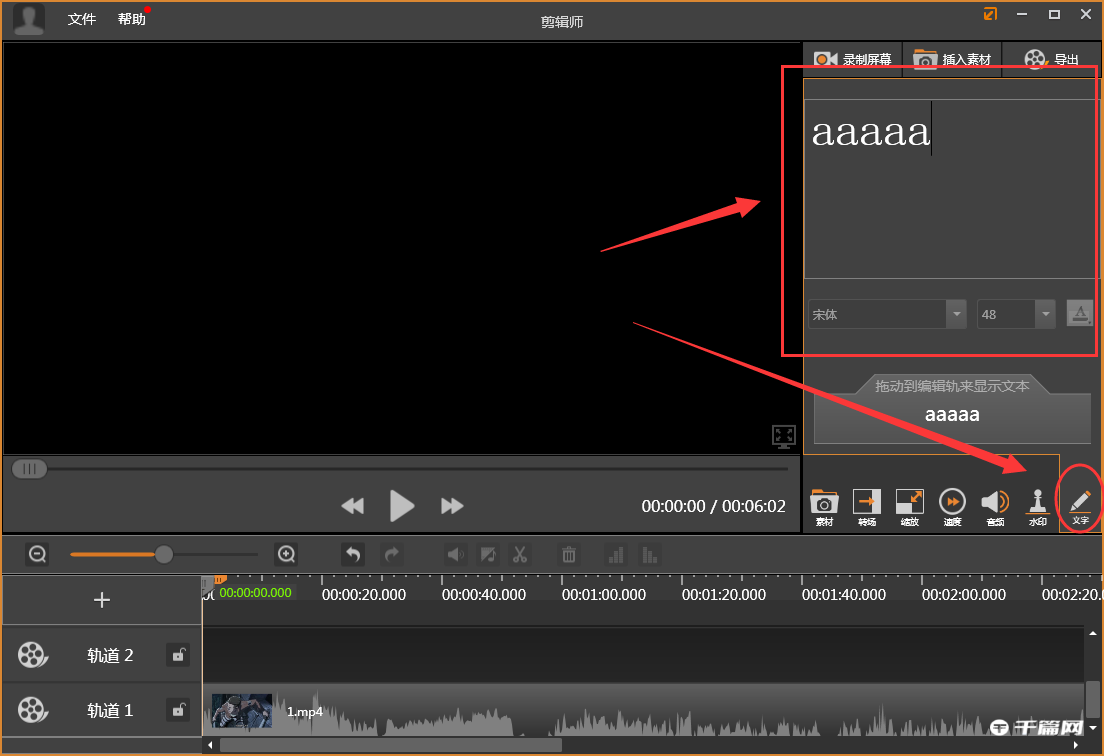Screen dimensions: 1104x756
Task: Click the 录制屏幕 record screen button
Action: (x=852, y=60)
